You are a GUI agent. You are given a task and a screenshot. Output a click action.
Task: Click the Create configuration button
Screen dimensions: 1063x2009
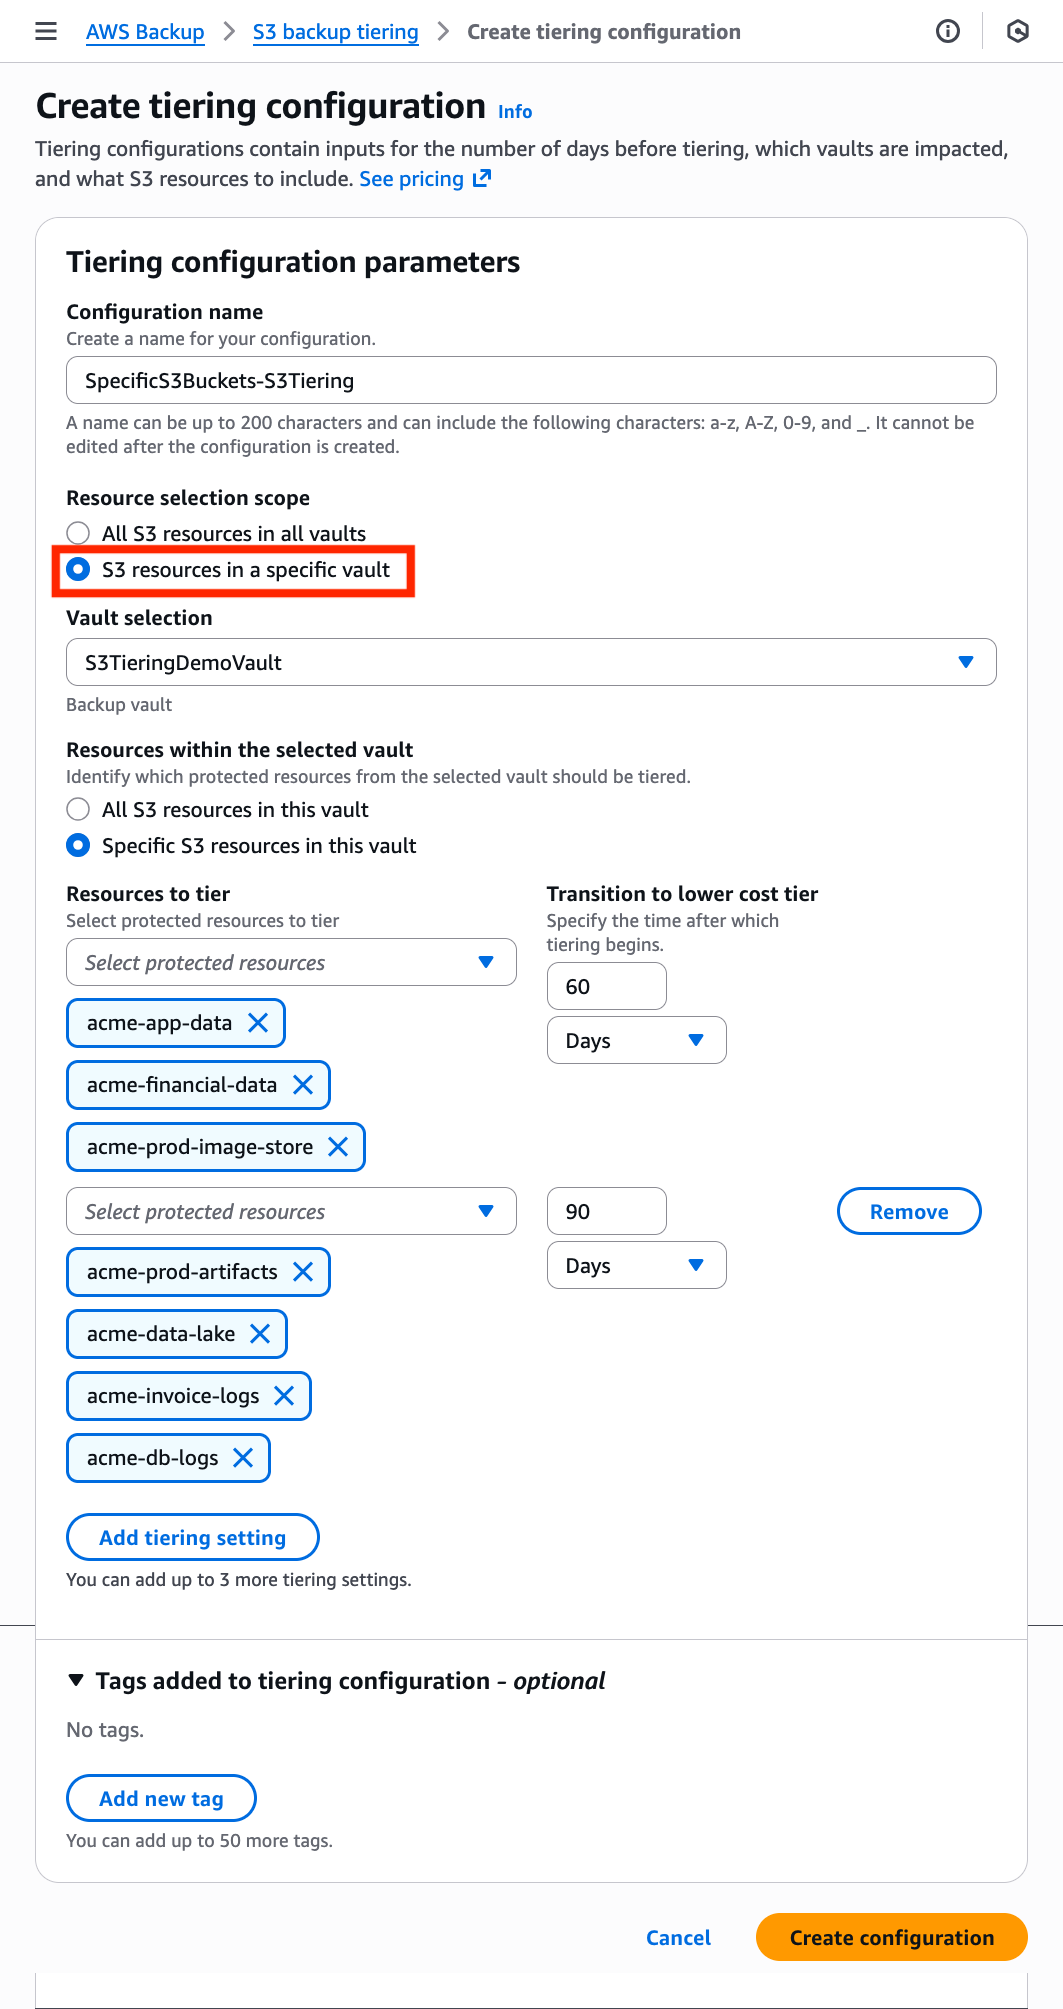click(x=890, y=1937)
